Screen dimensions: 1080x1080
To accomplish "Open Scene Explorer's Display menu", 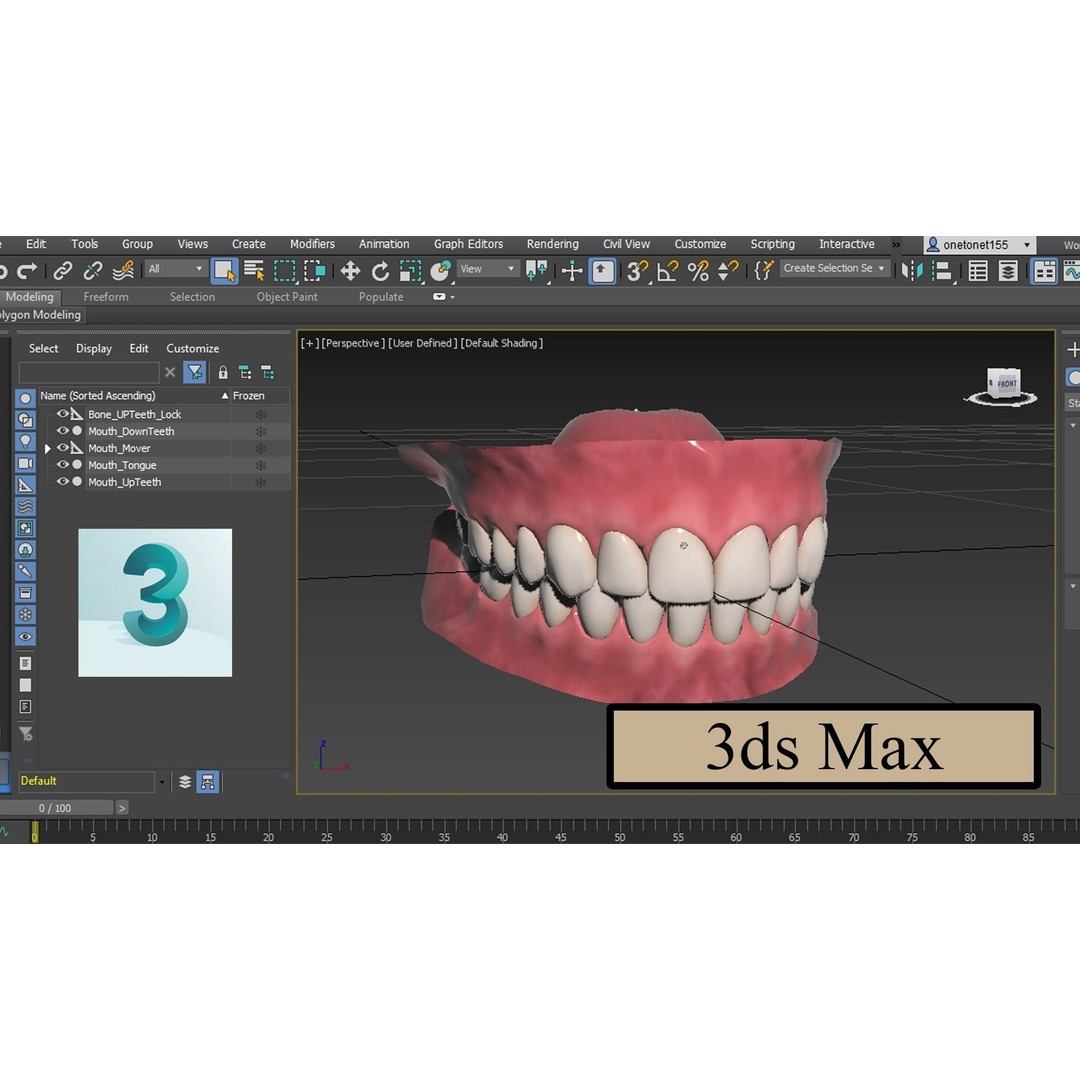I will pos(94,349).
